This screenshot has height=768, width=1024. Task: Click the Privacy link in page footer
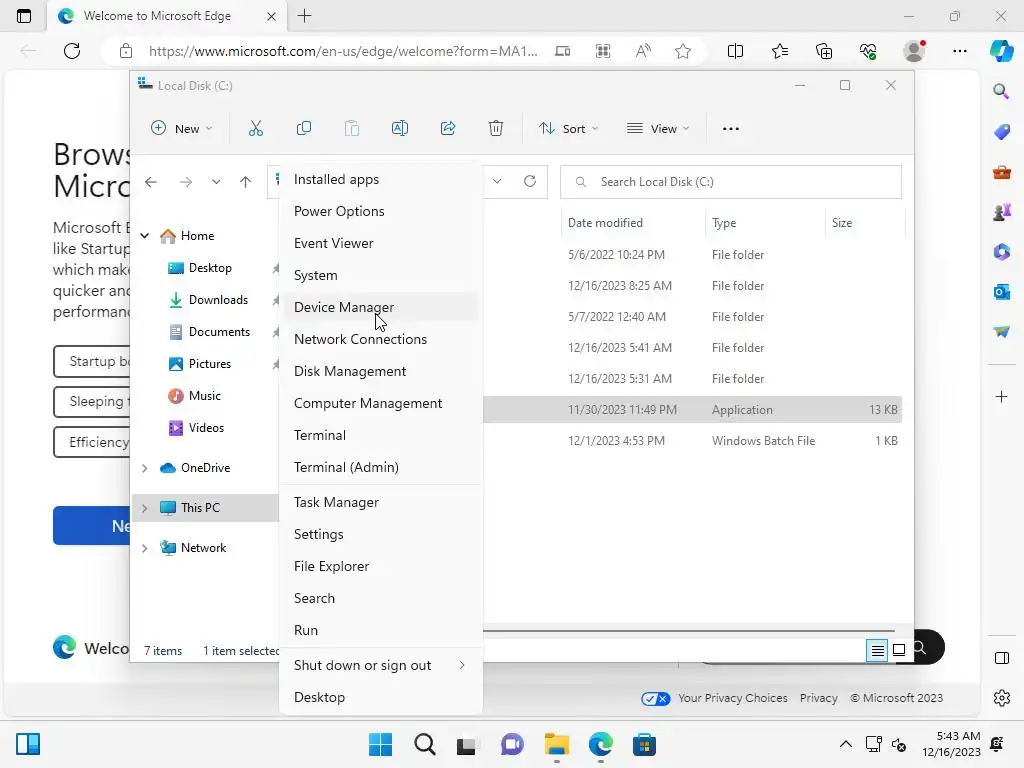818,698
